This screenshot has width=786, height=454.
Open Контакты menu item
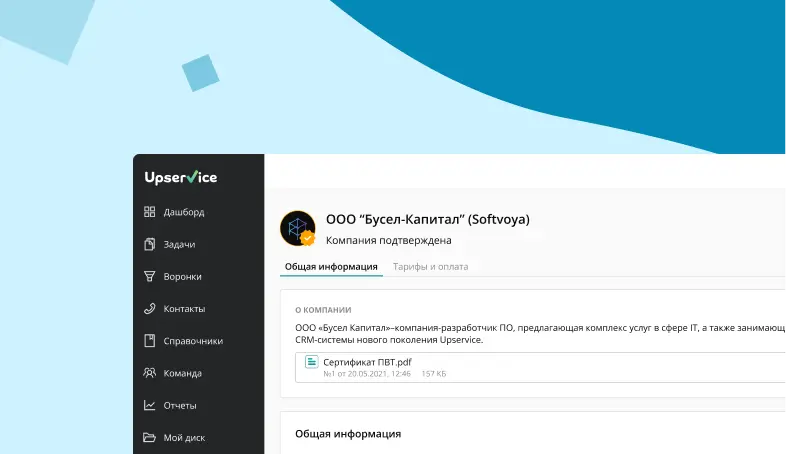(184, 309)
